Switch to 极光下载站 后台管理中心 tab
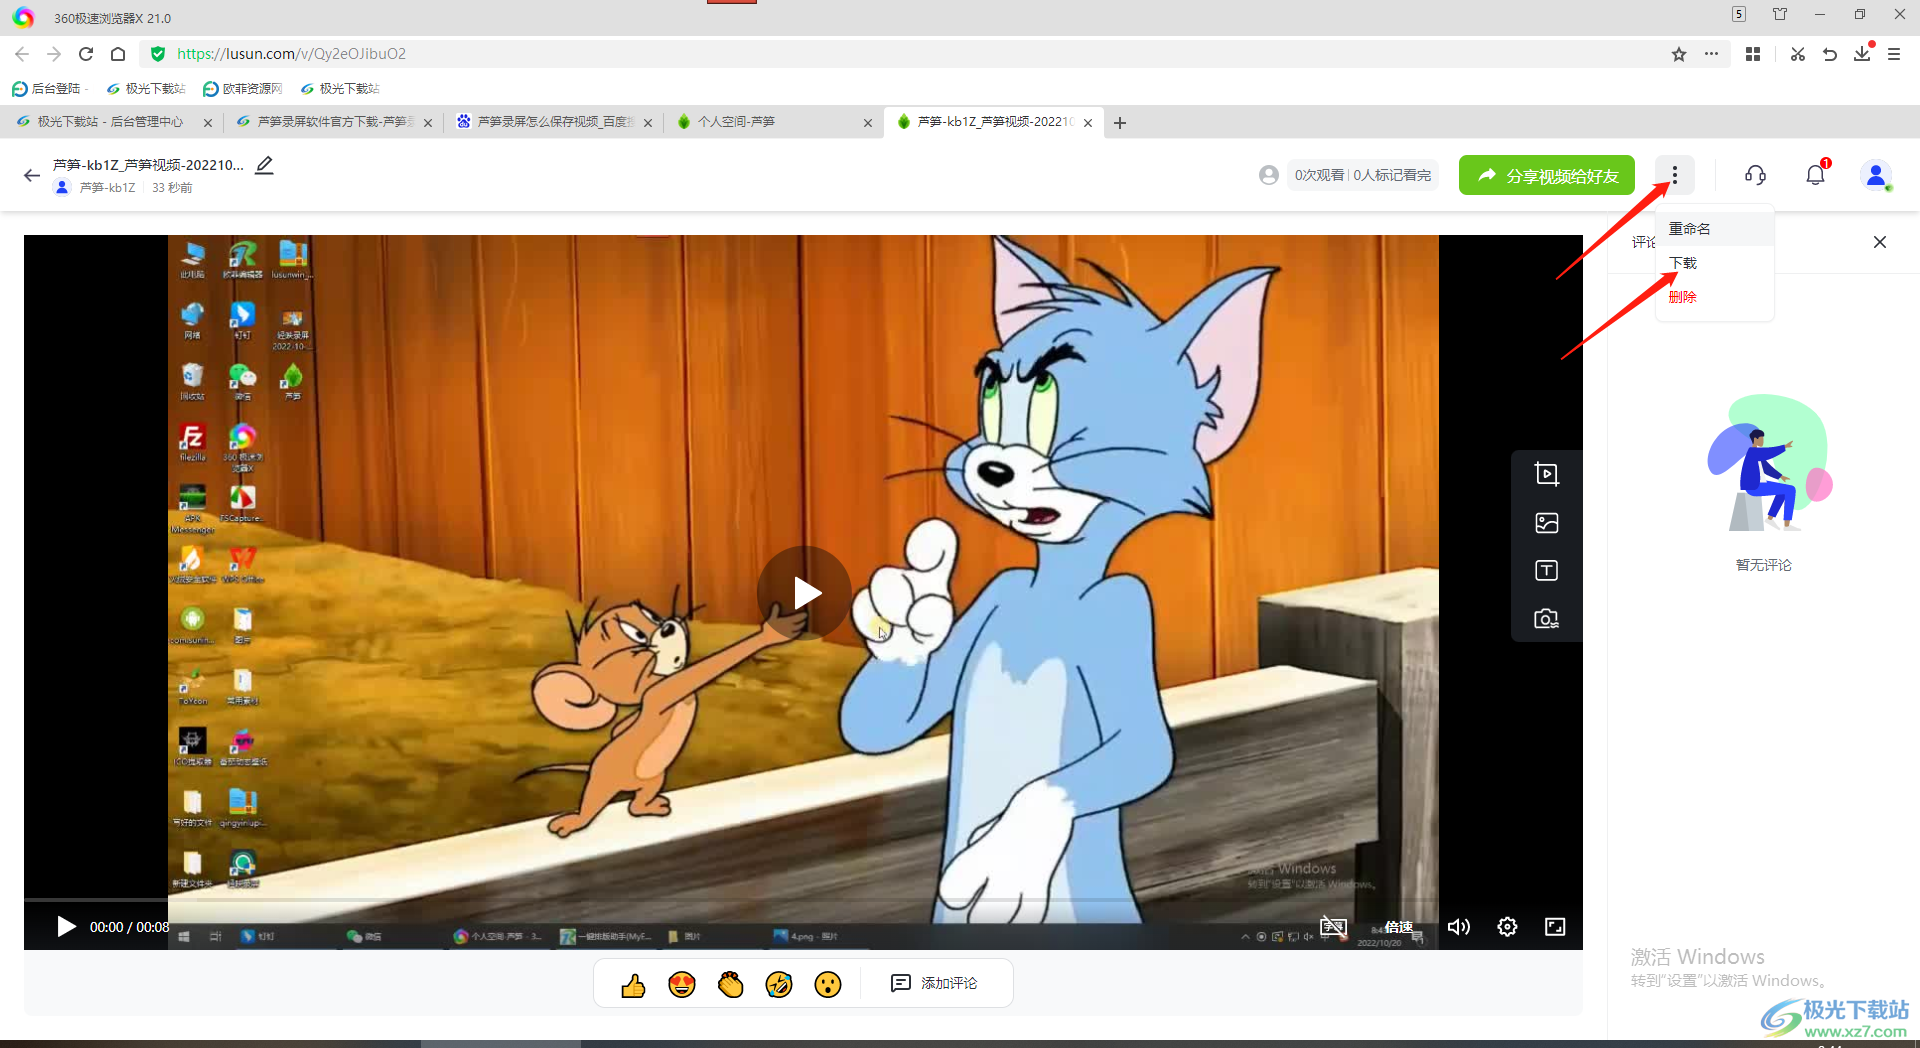 coord(110,122)
